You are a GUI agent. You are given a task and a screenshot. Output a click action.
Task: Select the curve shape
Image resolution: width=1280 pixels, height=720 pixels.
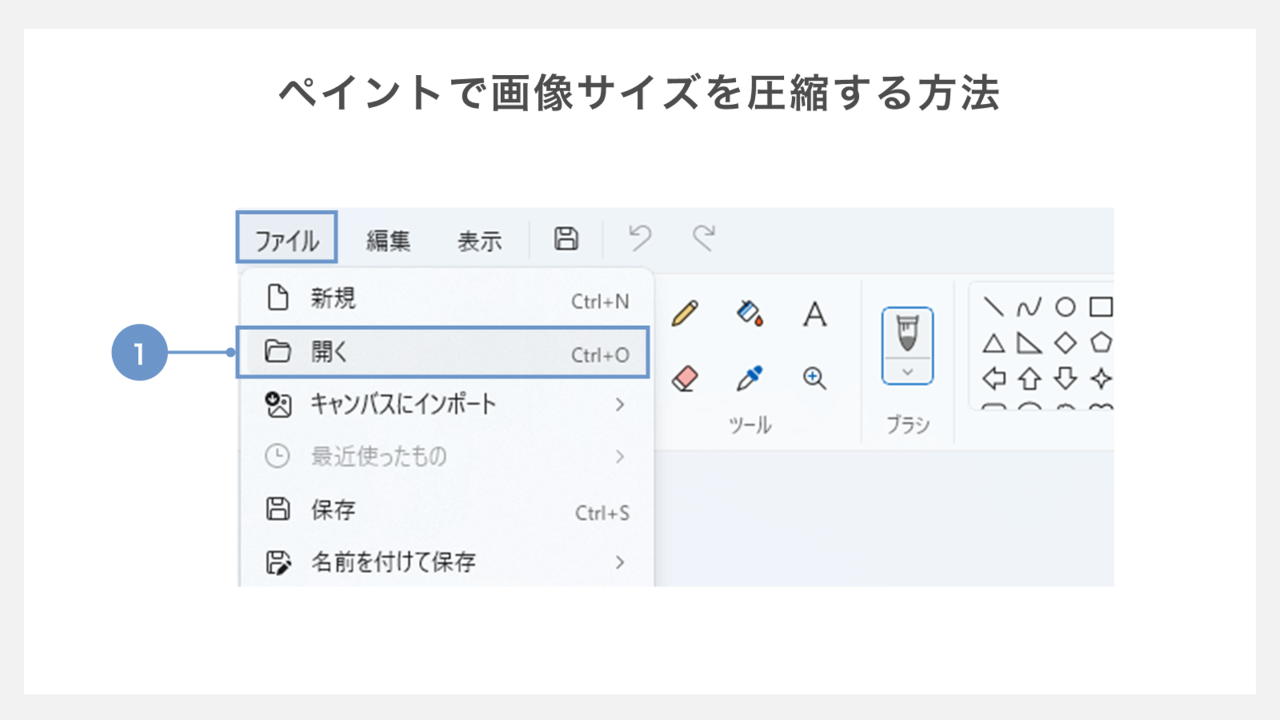coord(1030,308)
